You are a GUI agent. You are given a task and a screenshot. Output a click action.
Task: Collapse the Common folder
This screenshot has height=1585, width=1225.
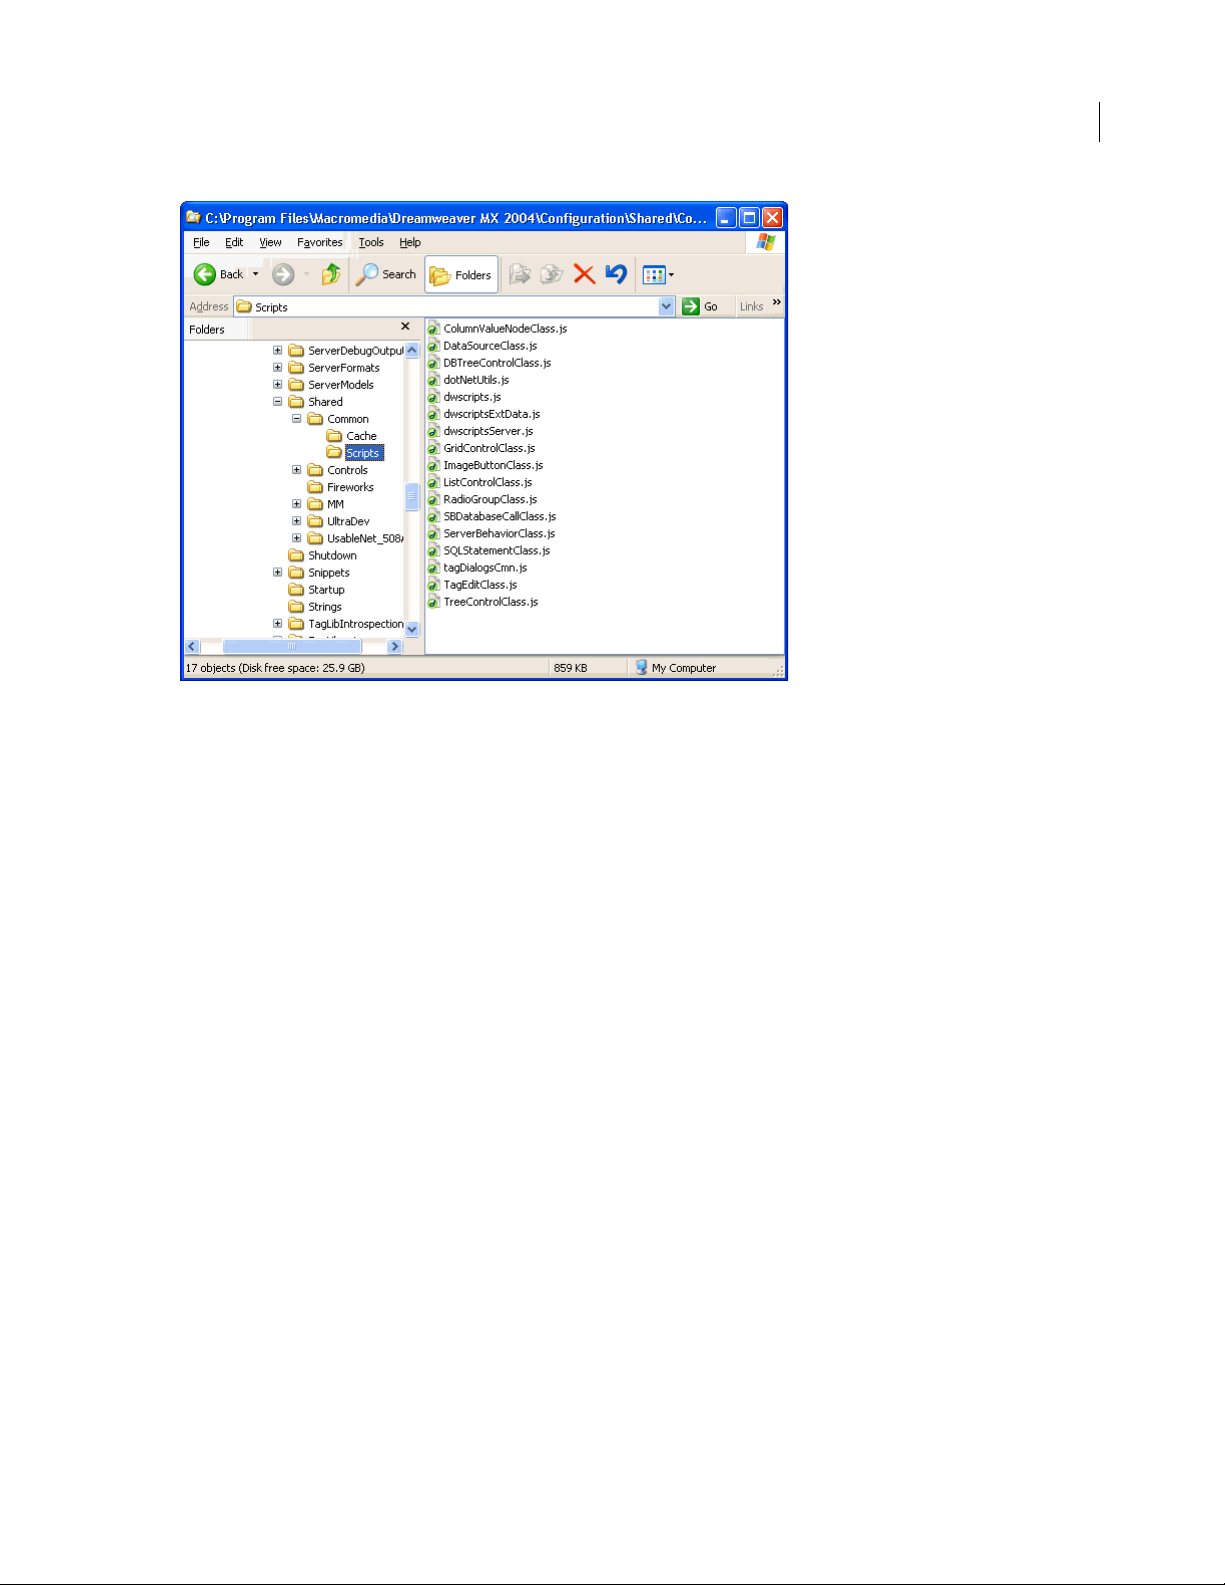click(x=296, y=418)
